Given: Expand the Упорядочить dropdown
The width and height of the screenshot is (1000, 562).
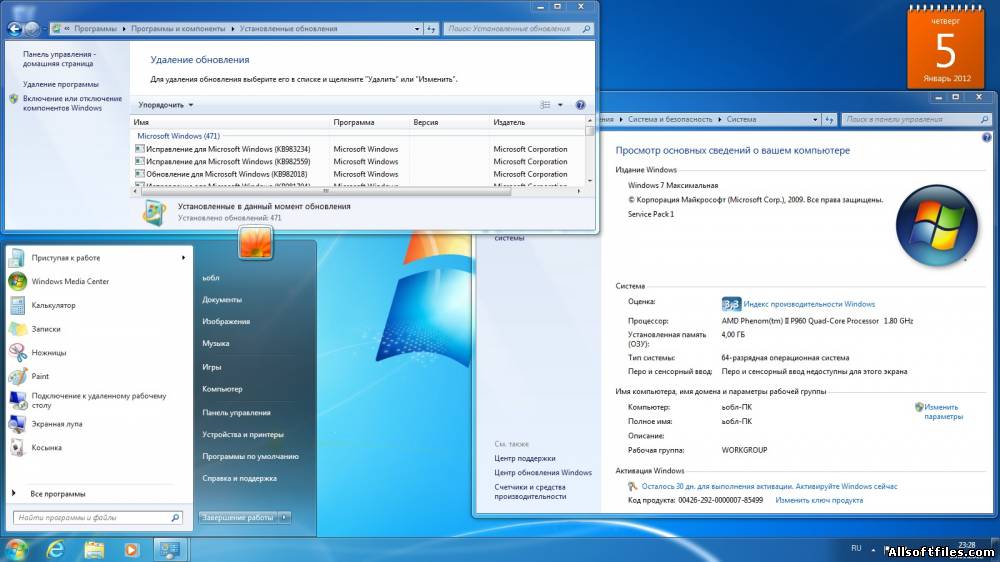Looking at the screenshot, I should tap(166, 104).
